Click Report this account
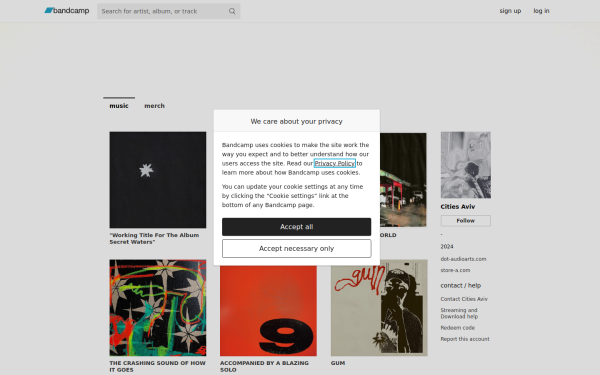Image resolution: width=600 pixels, height=375 pixels. [465, 339]
